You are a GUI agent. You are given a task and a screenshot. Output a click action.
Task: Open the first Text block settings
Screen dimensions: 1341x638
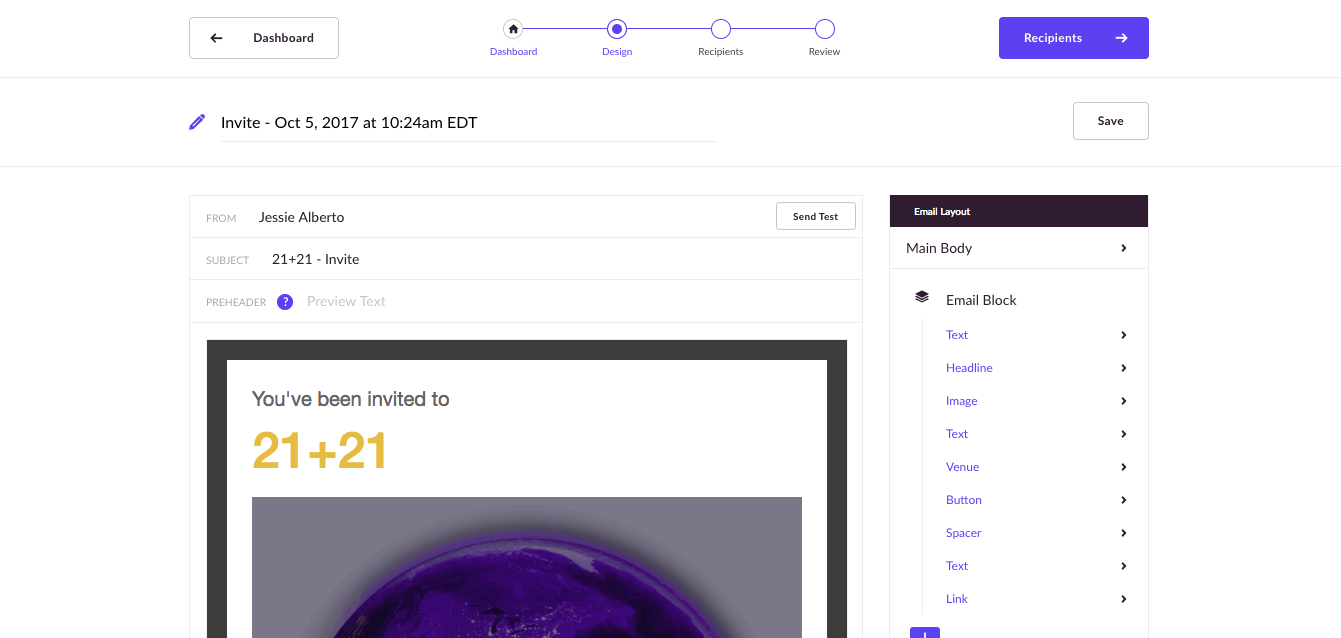click(1036, 335)
